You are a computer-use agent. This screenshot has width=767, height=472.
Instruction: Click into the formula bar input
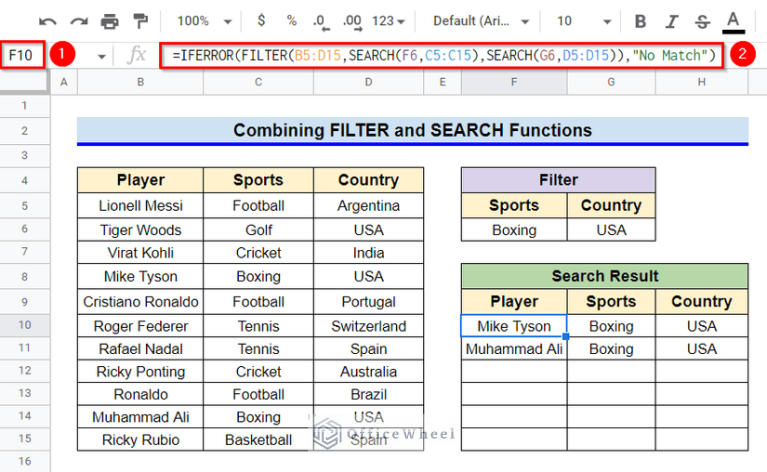443,55
